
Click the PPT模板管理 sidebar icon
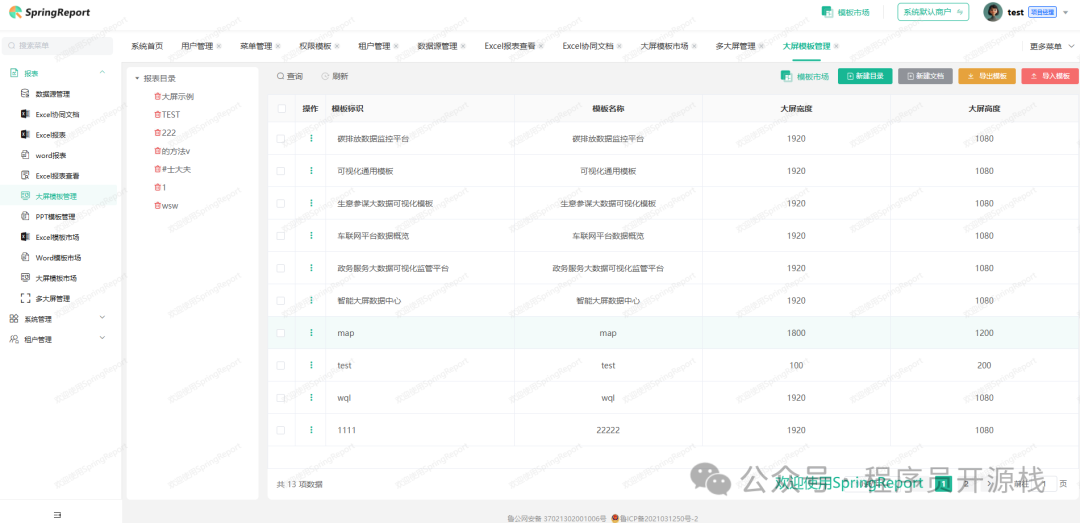tap(25, 216)
